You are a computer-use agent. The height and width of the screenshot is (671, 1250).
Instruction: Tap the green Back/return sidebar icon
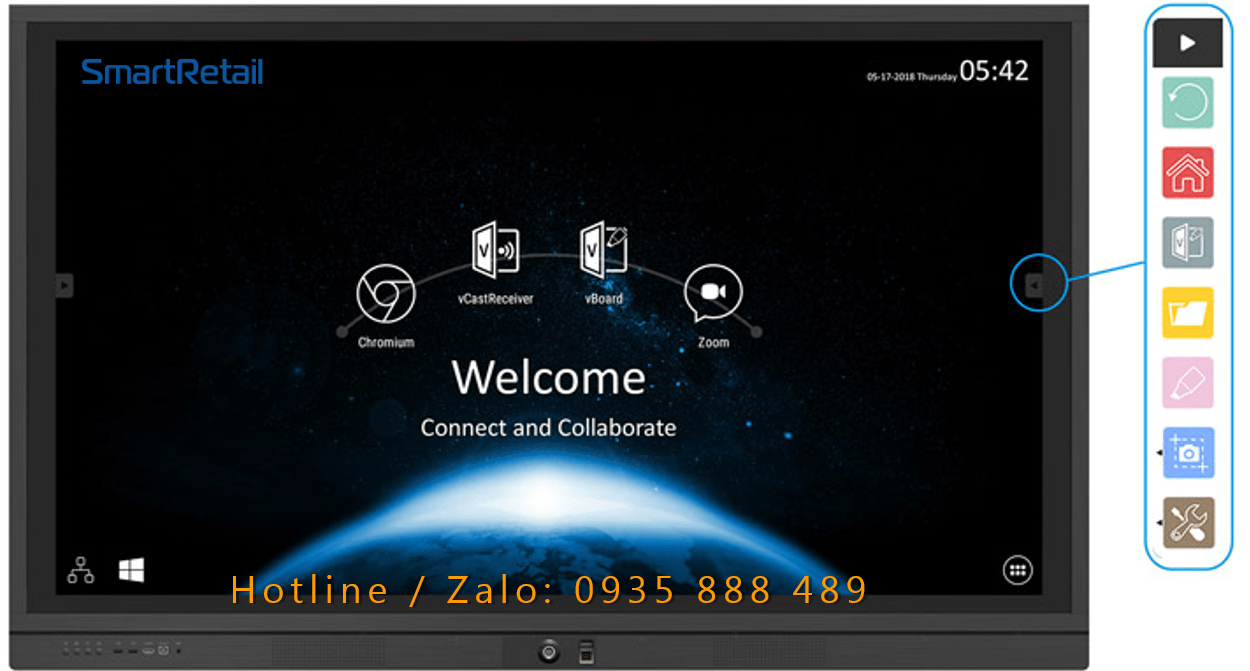click(x=1188, y=102)
